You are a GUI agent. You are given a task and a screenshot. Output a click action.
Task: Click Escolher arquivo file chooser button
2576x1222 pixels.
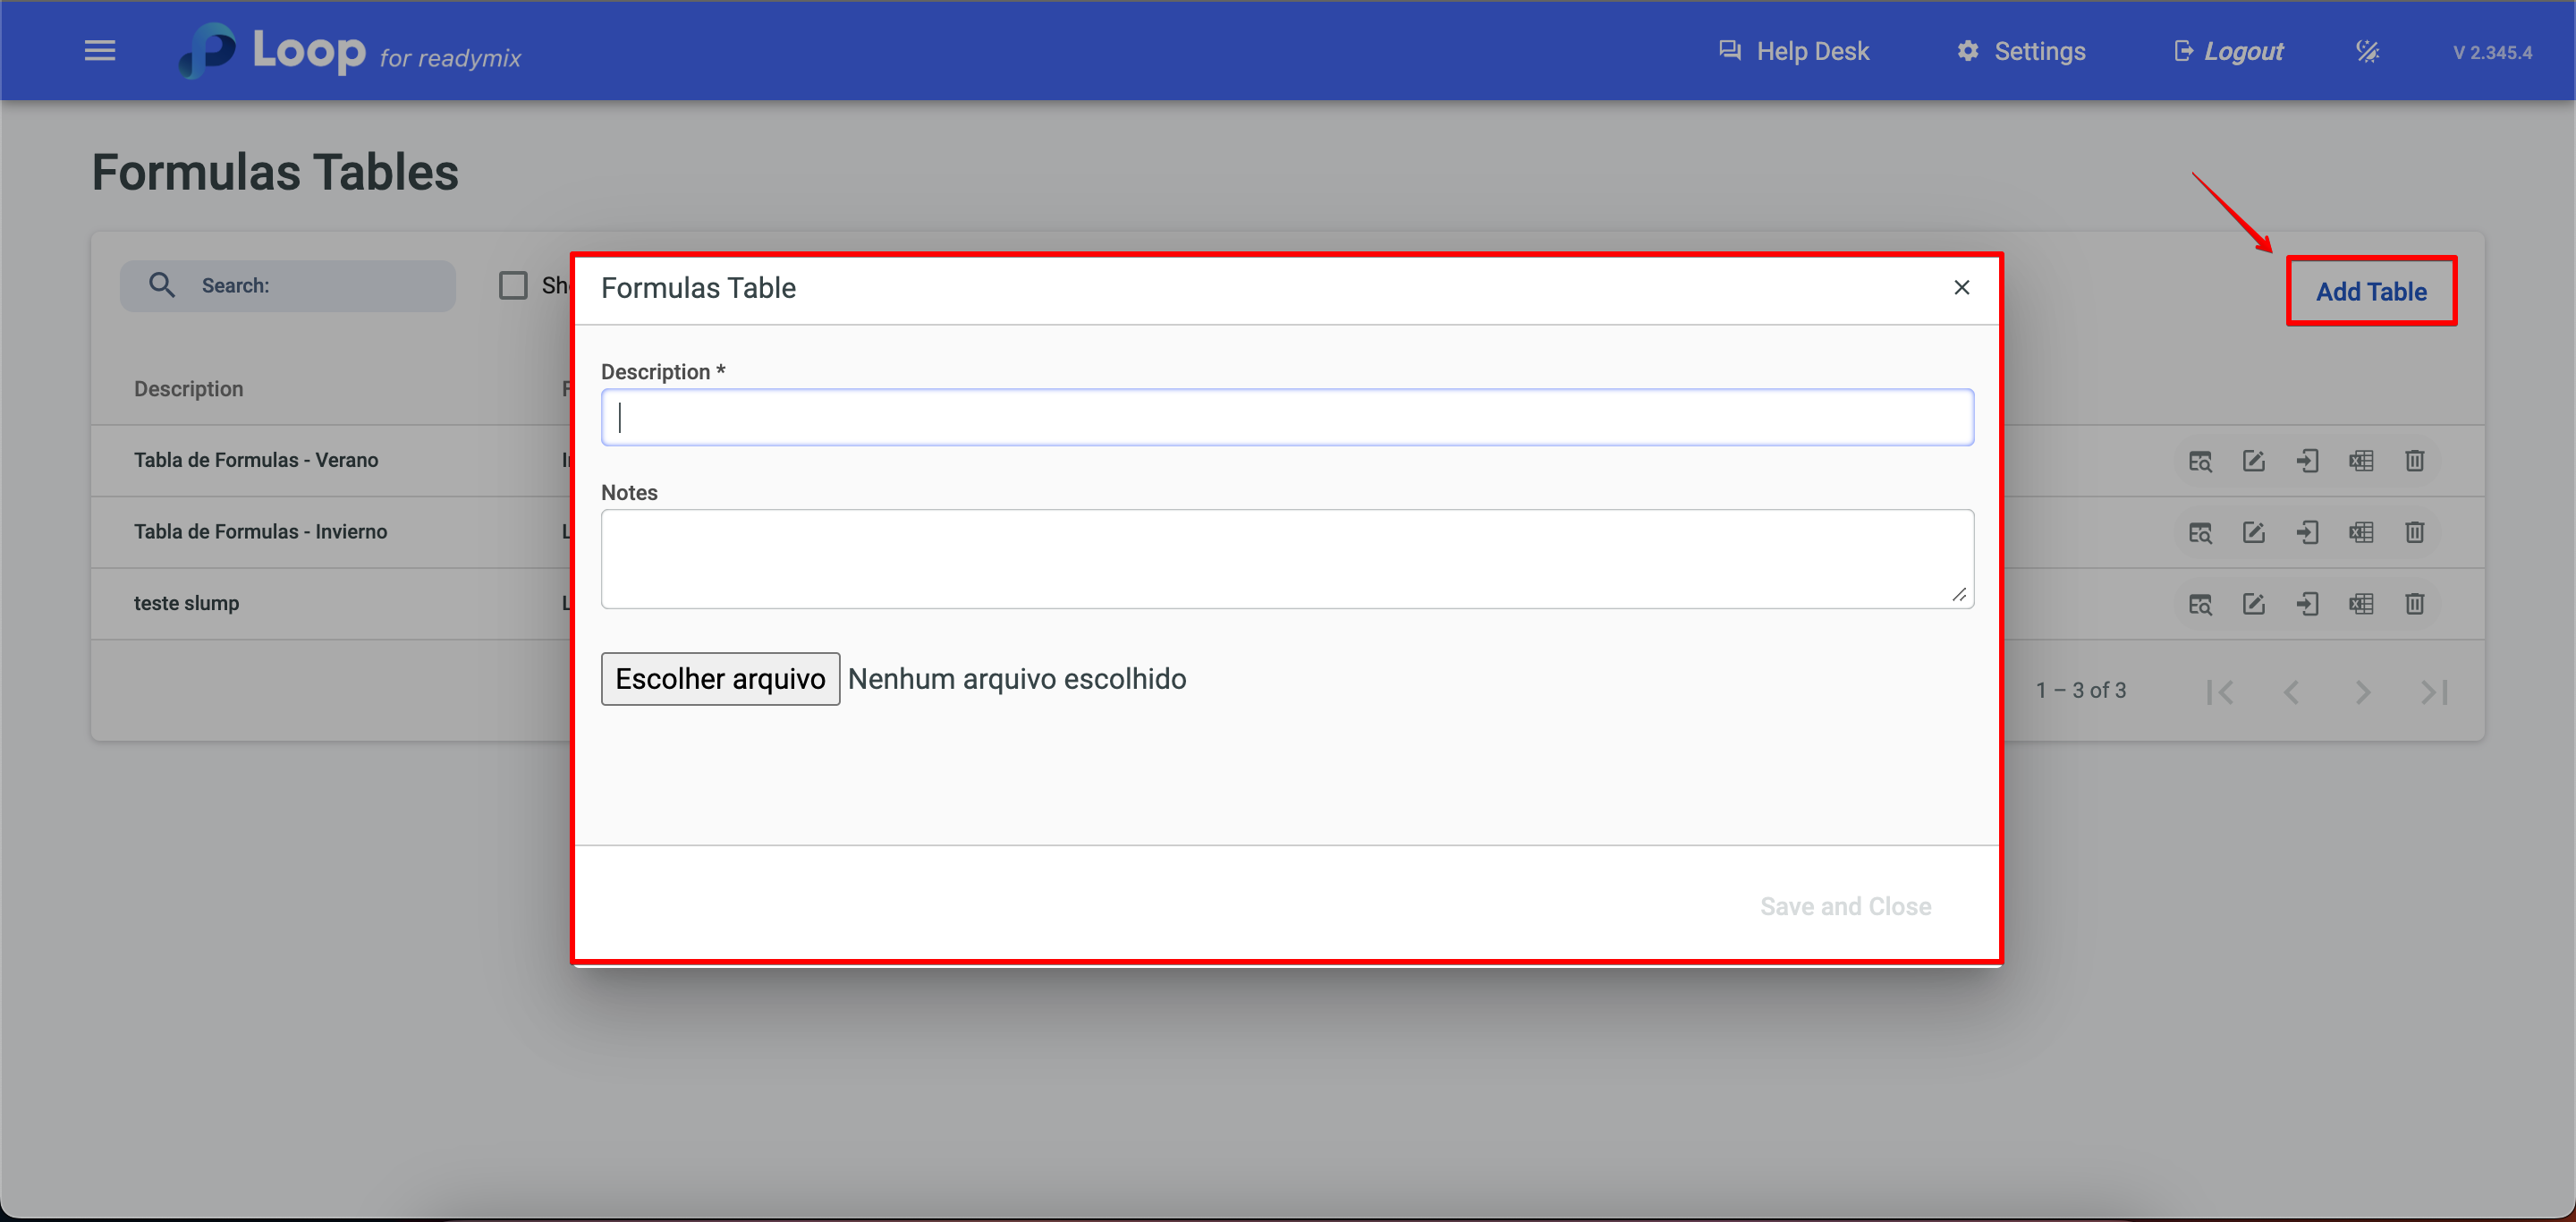click(x=720, y=679)
